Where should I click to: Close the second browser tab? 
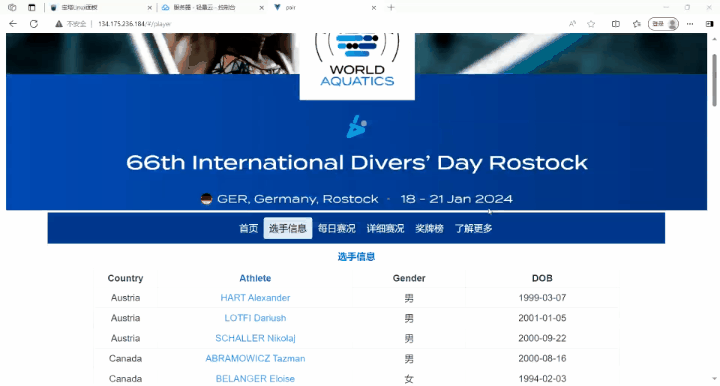(261, 8)
